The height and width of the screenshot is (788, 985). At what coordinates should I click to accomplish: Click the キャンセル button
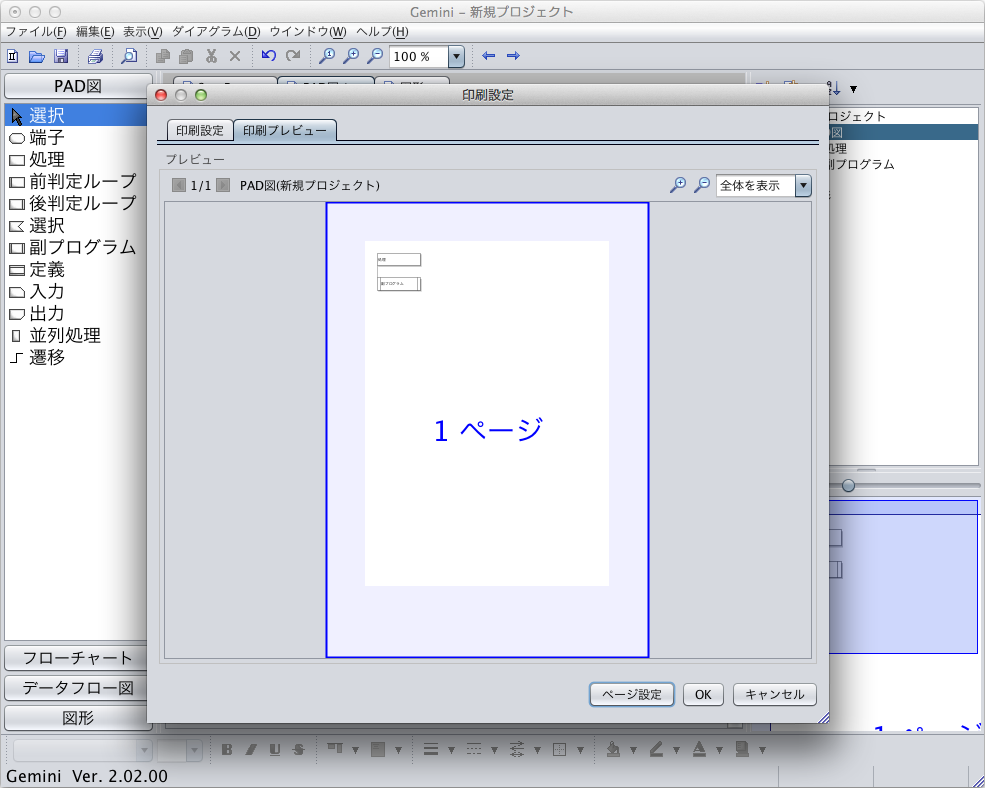pyautogui.click(x=775, y=694)
